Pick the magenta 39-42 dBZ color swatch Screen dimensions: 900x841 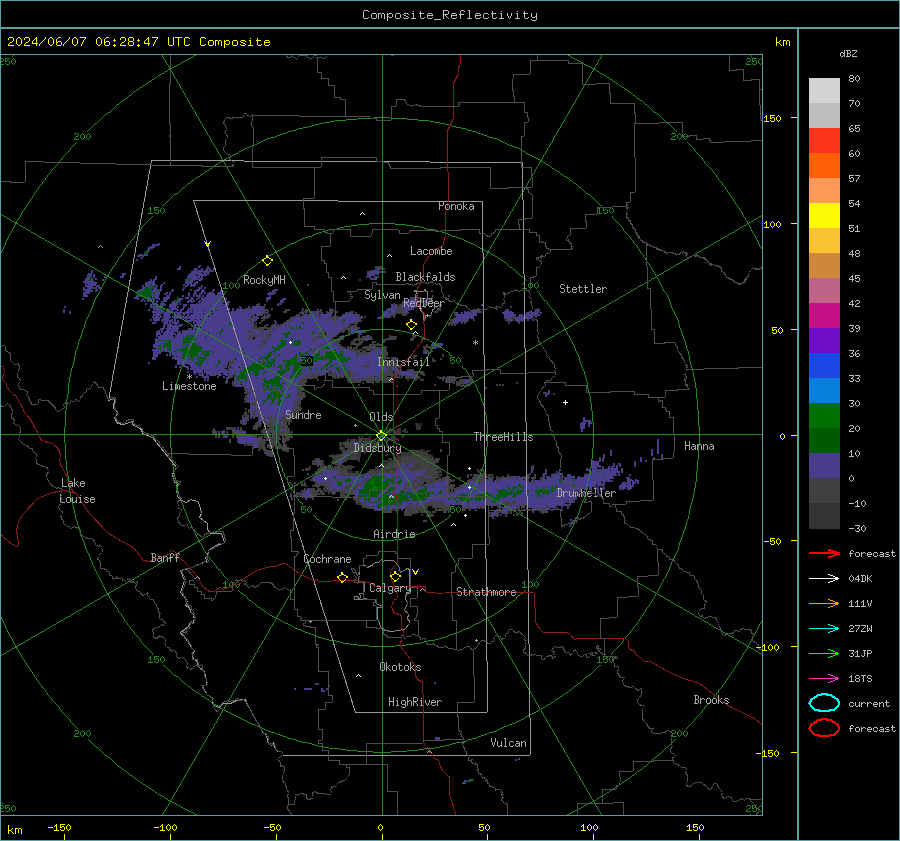824,316
